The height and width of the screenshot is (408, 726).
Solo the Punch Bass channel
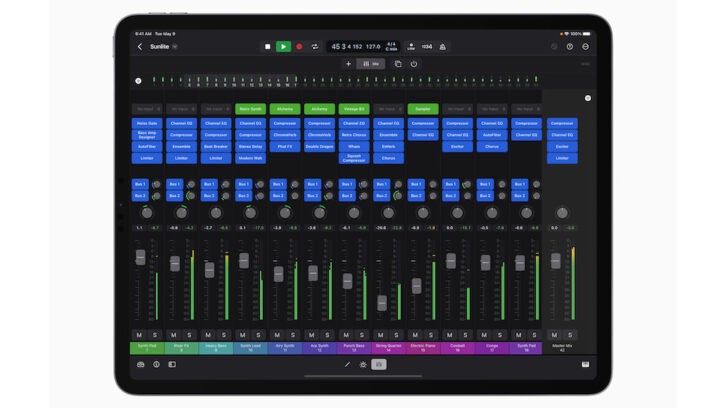point(362,335)
